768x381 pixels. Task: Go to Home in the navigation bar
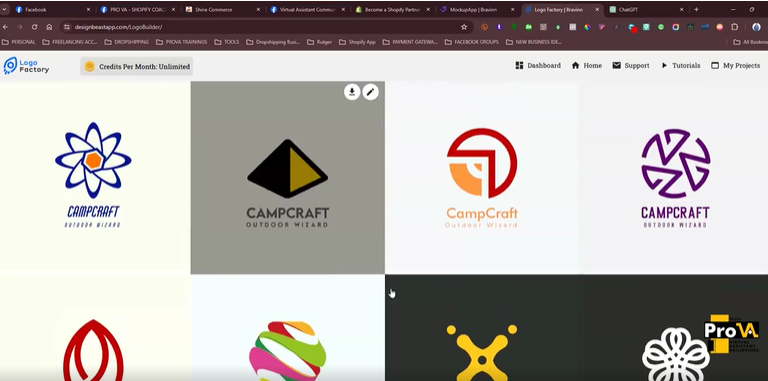tap(586, 66)
